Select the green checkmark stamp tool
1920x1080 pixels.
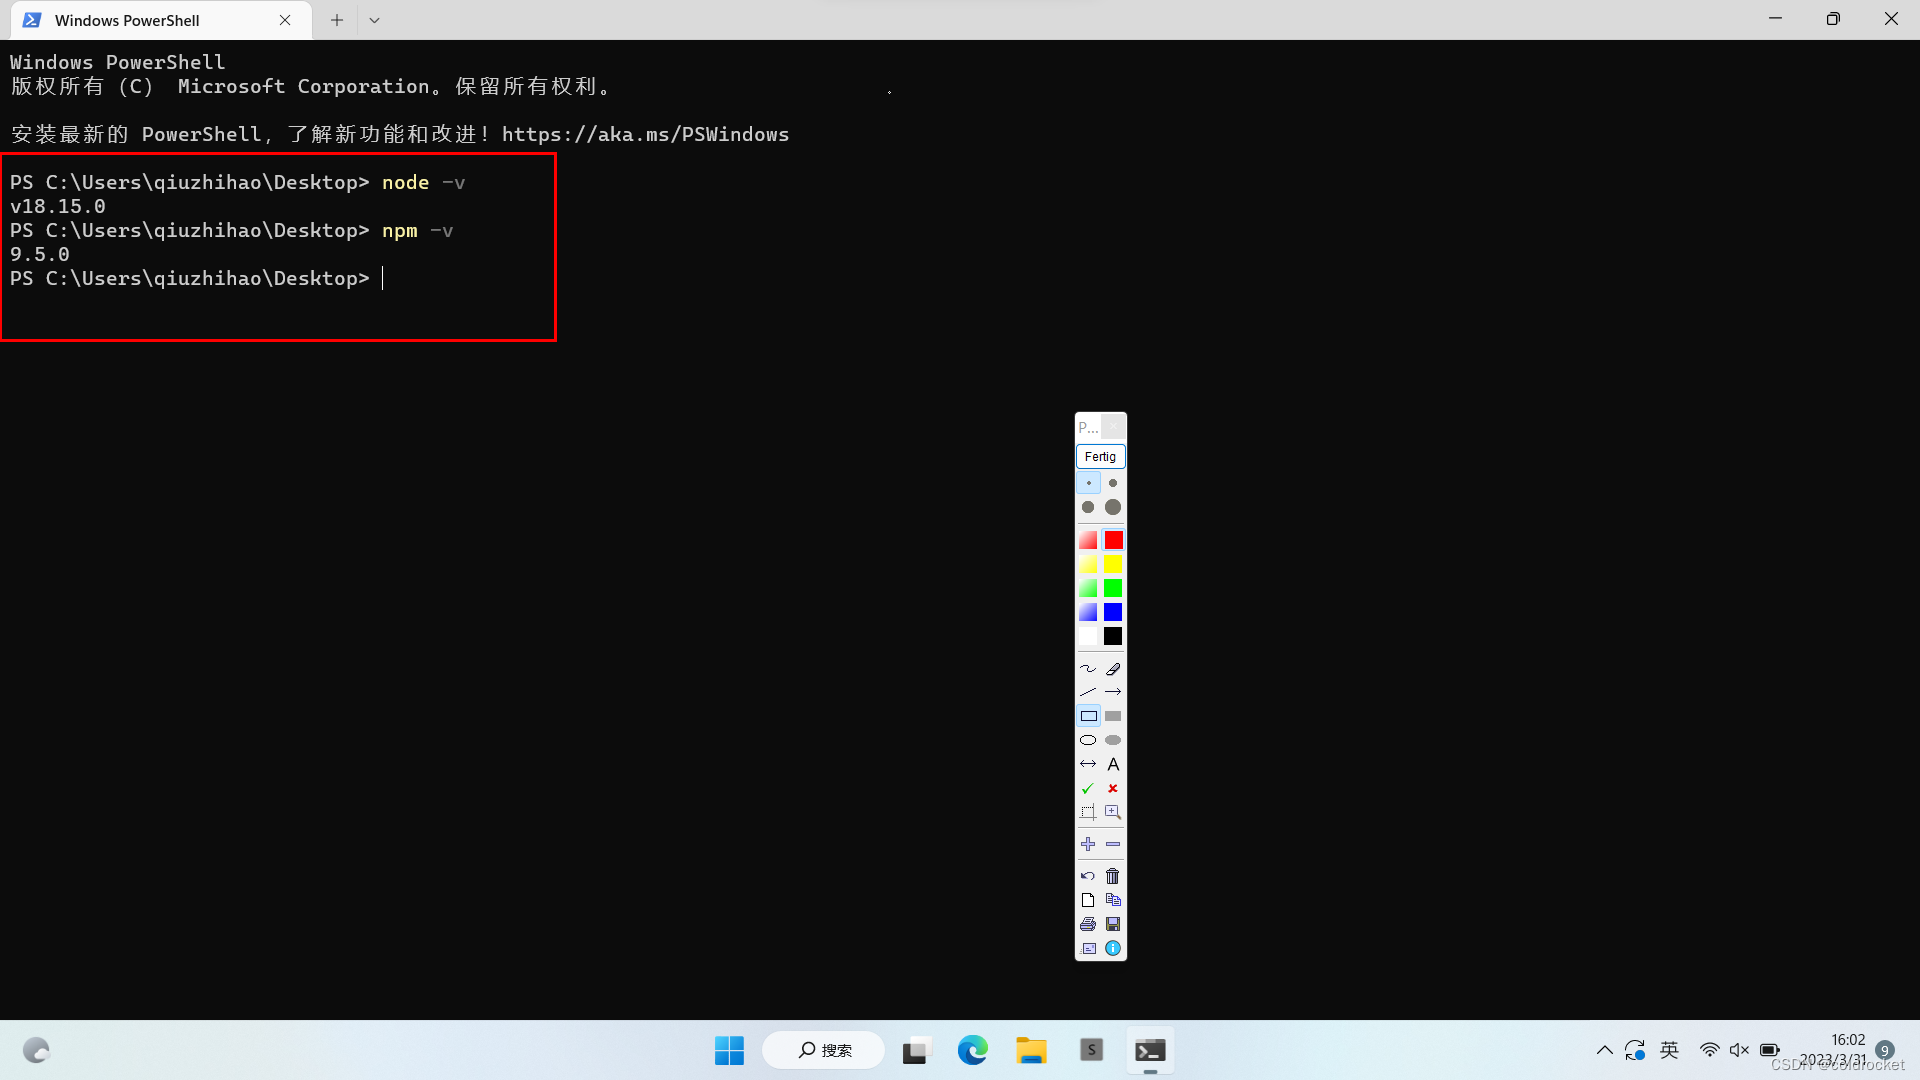pyautogui.click(x=1088, y=788)
